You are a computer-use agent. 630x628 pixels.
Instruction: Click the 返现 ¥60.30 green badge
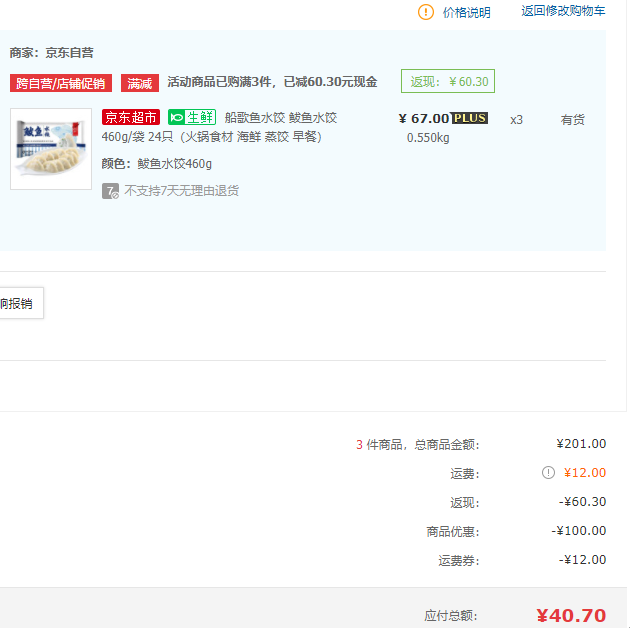(x=448, y=81)
